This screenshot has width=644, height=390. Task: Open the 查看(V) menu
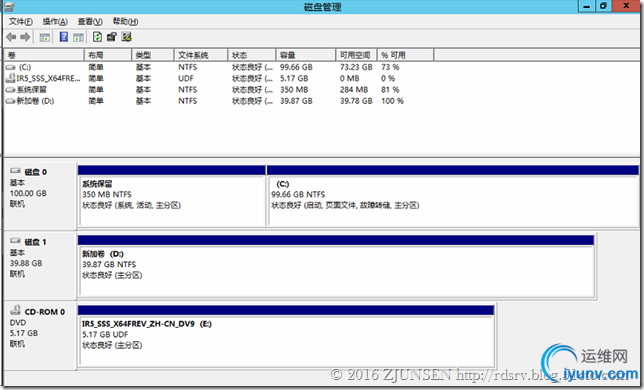click(x=90, y=21)
